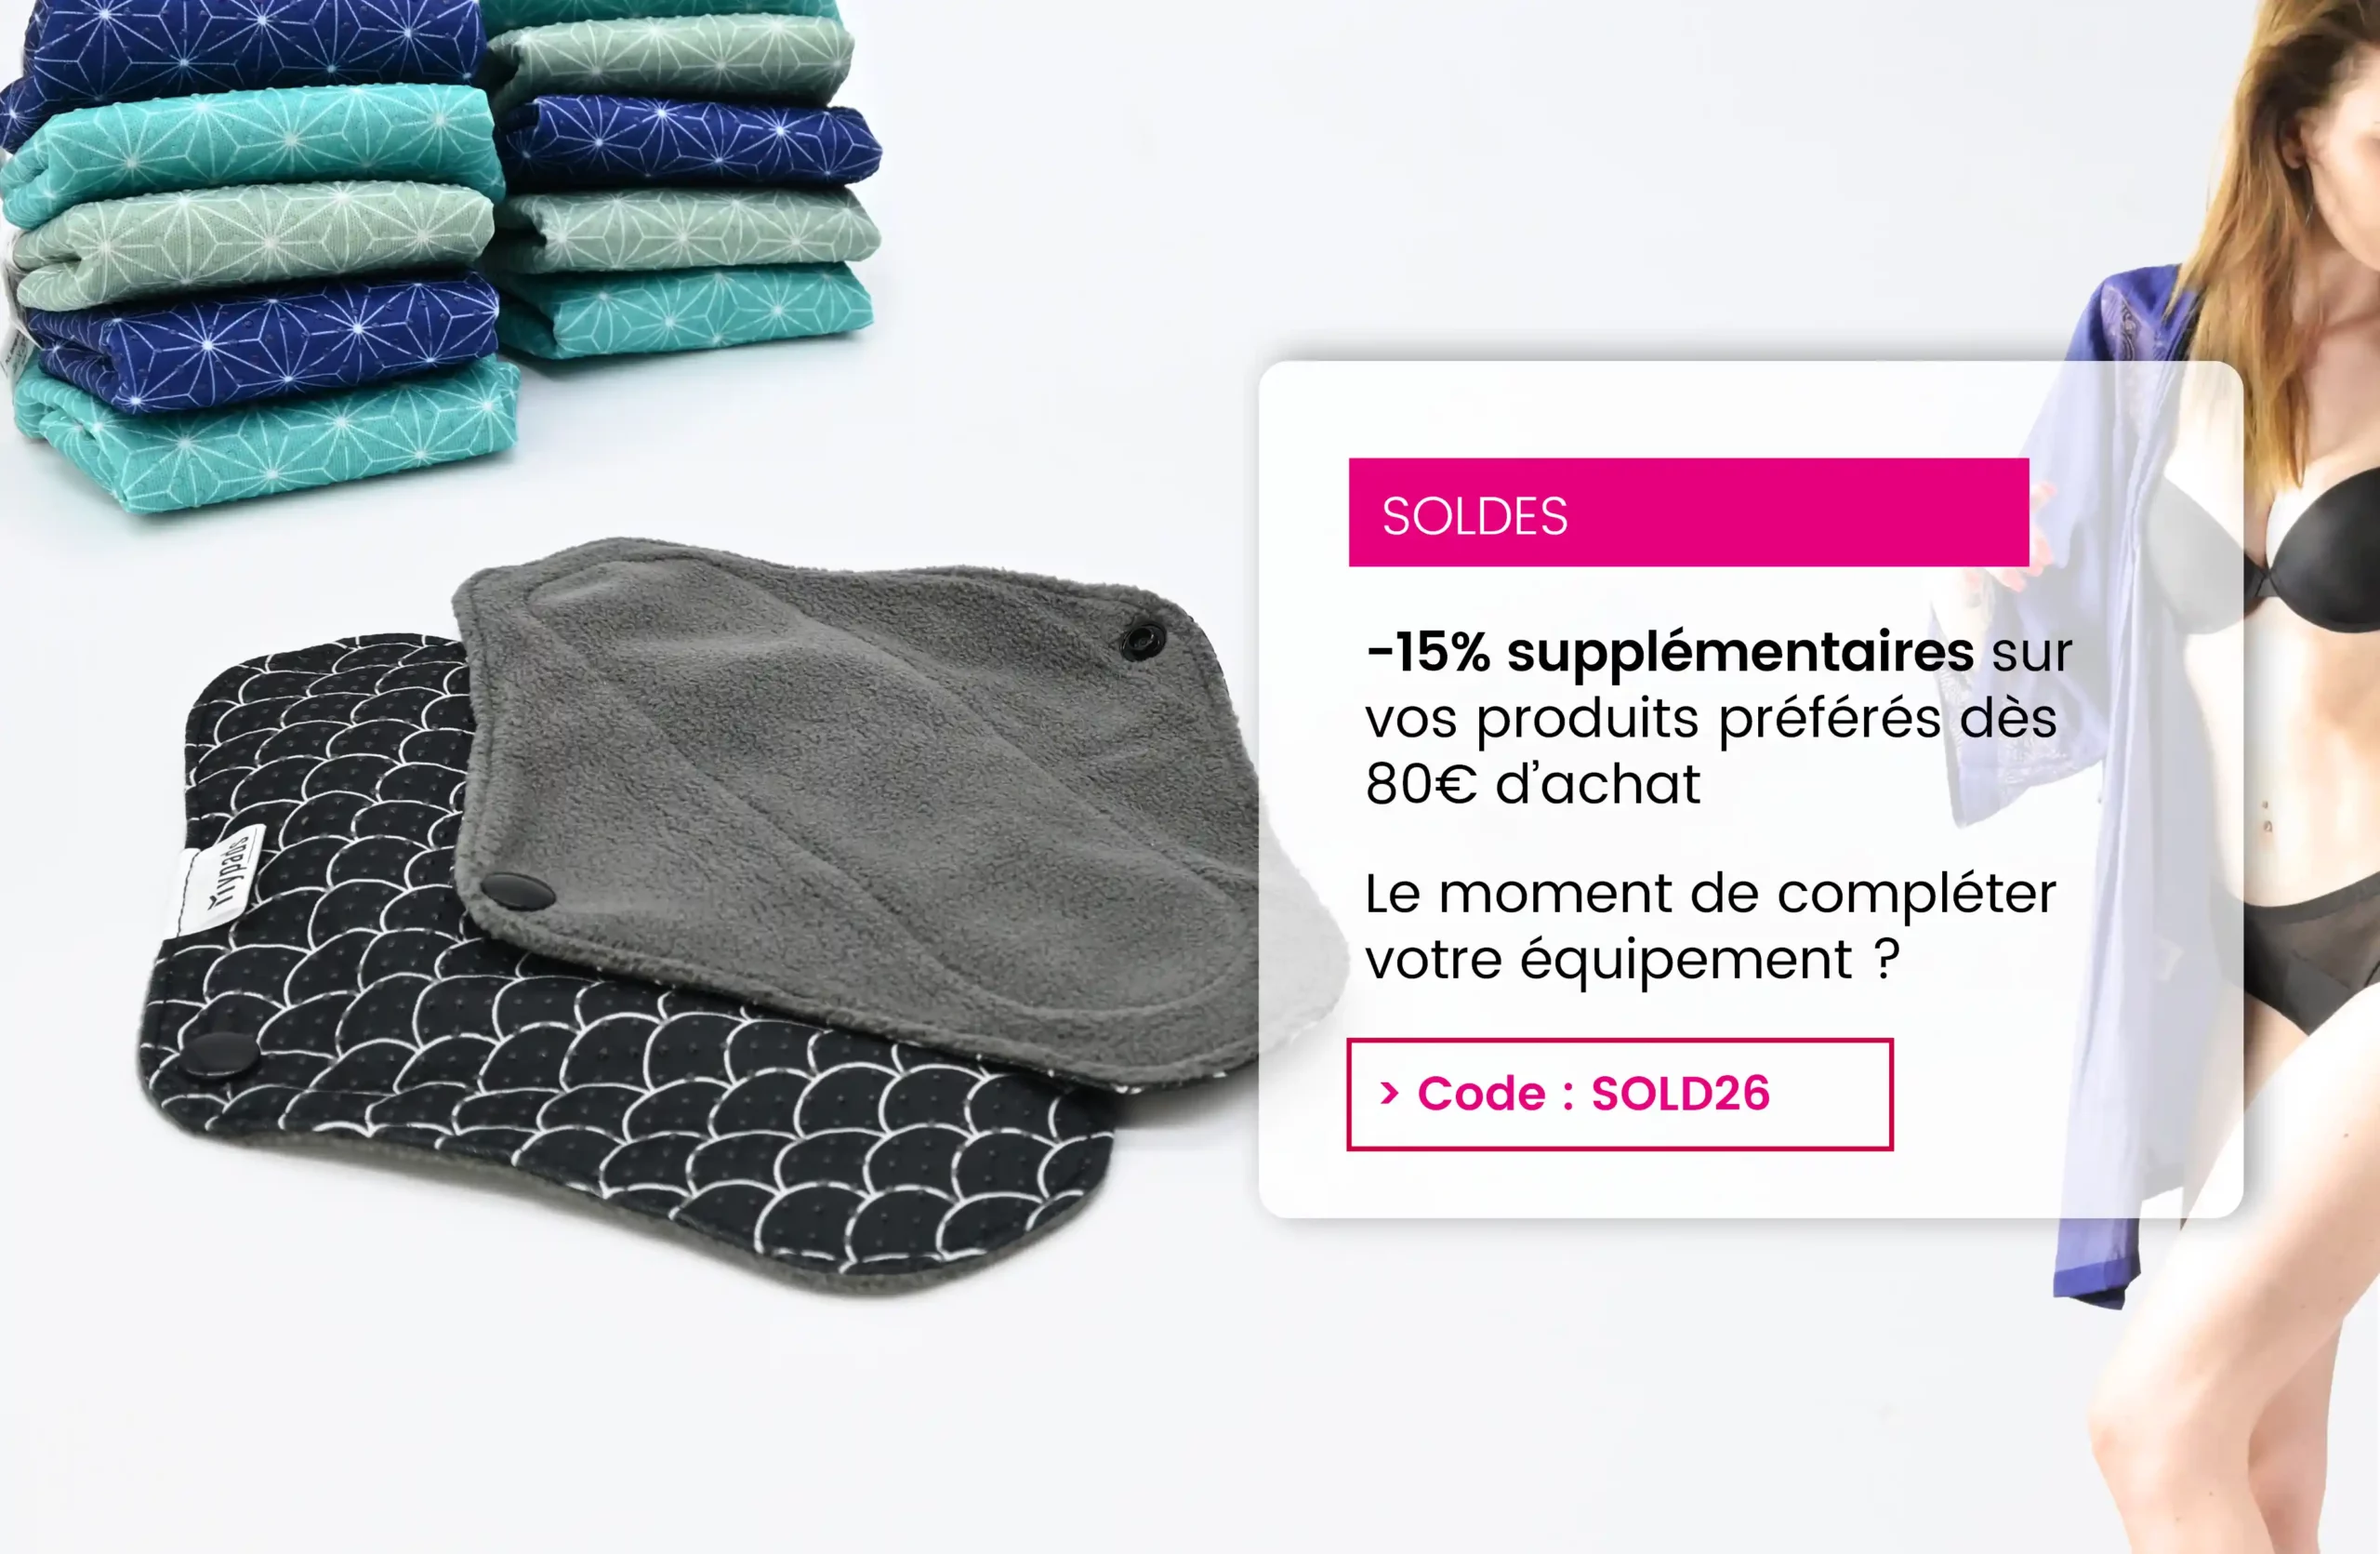Click 'Le moment de compléter votre équipement ?'
The height and width of the screenshot is (1554, 2380).
pos(1710,926)
